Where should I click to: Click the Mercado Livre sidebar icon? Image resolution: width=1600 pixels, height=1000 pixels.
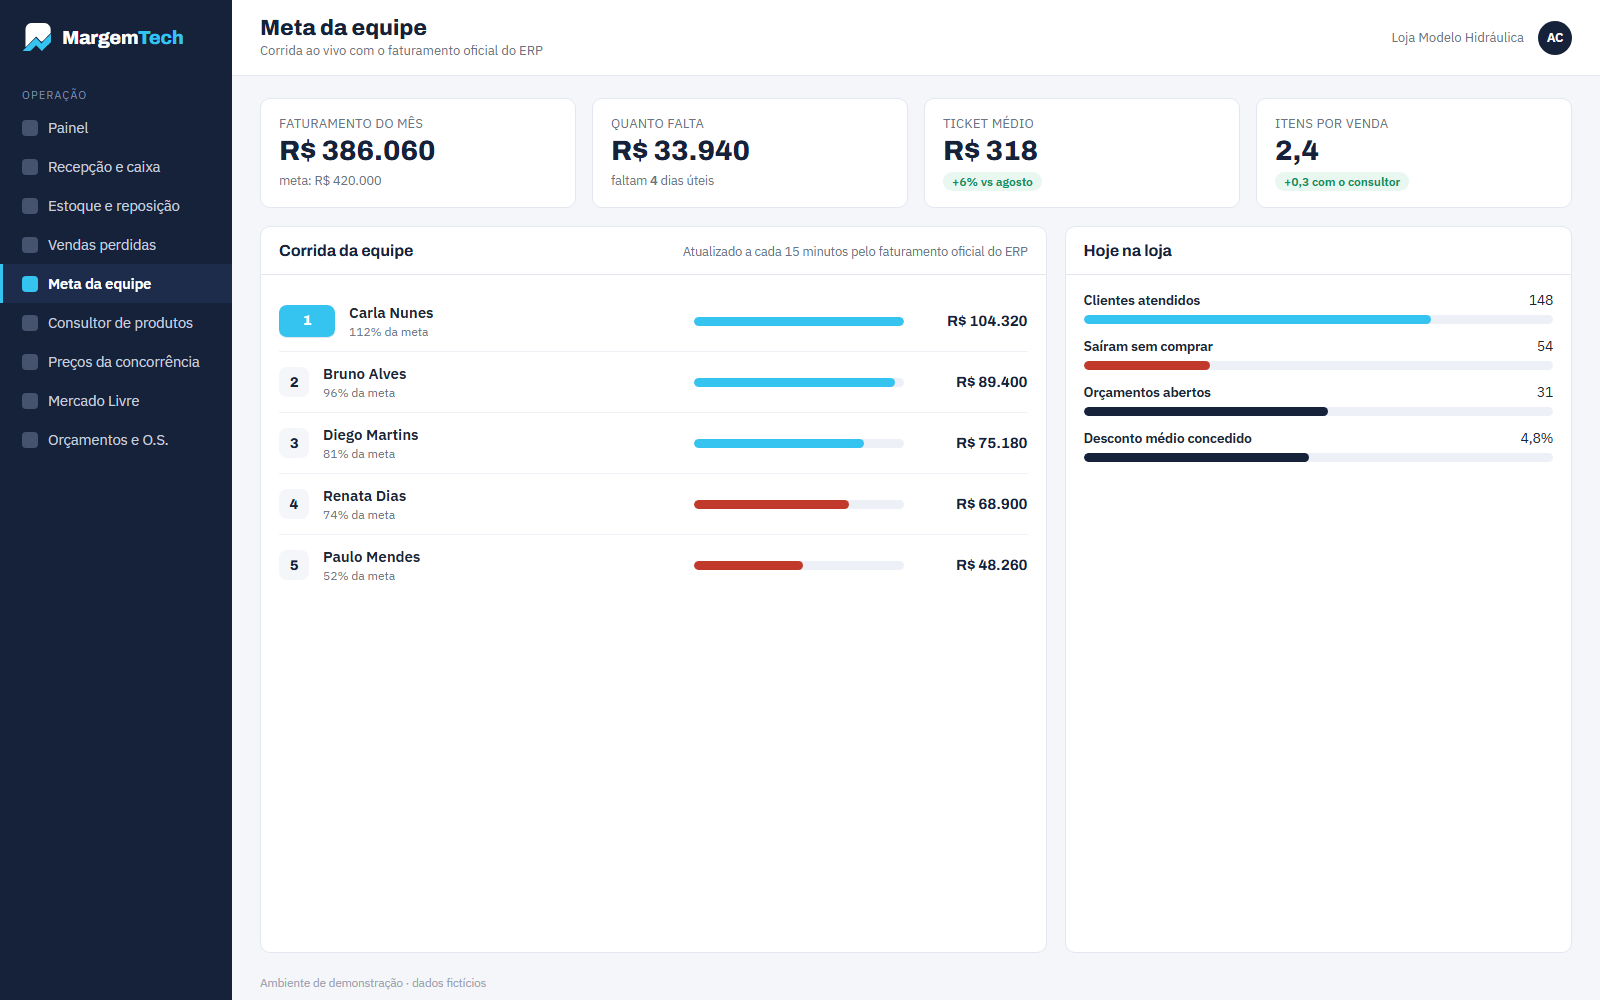click(x=30, y=401)
